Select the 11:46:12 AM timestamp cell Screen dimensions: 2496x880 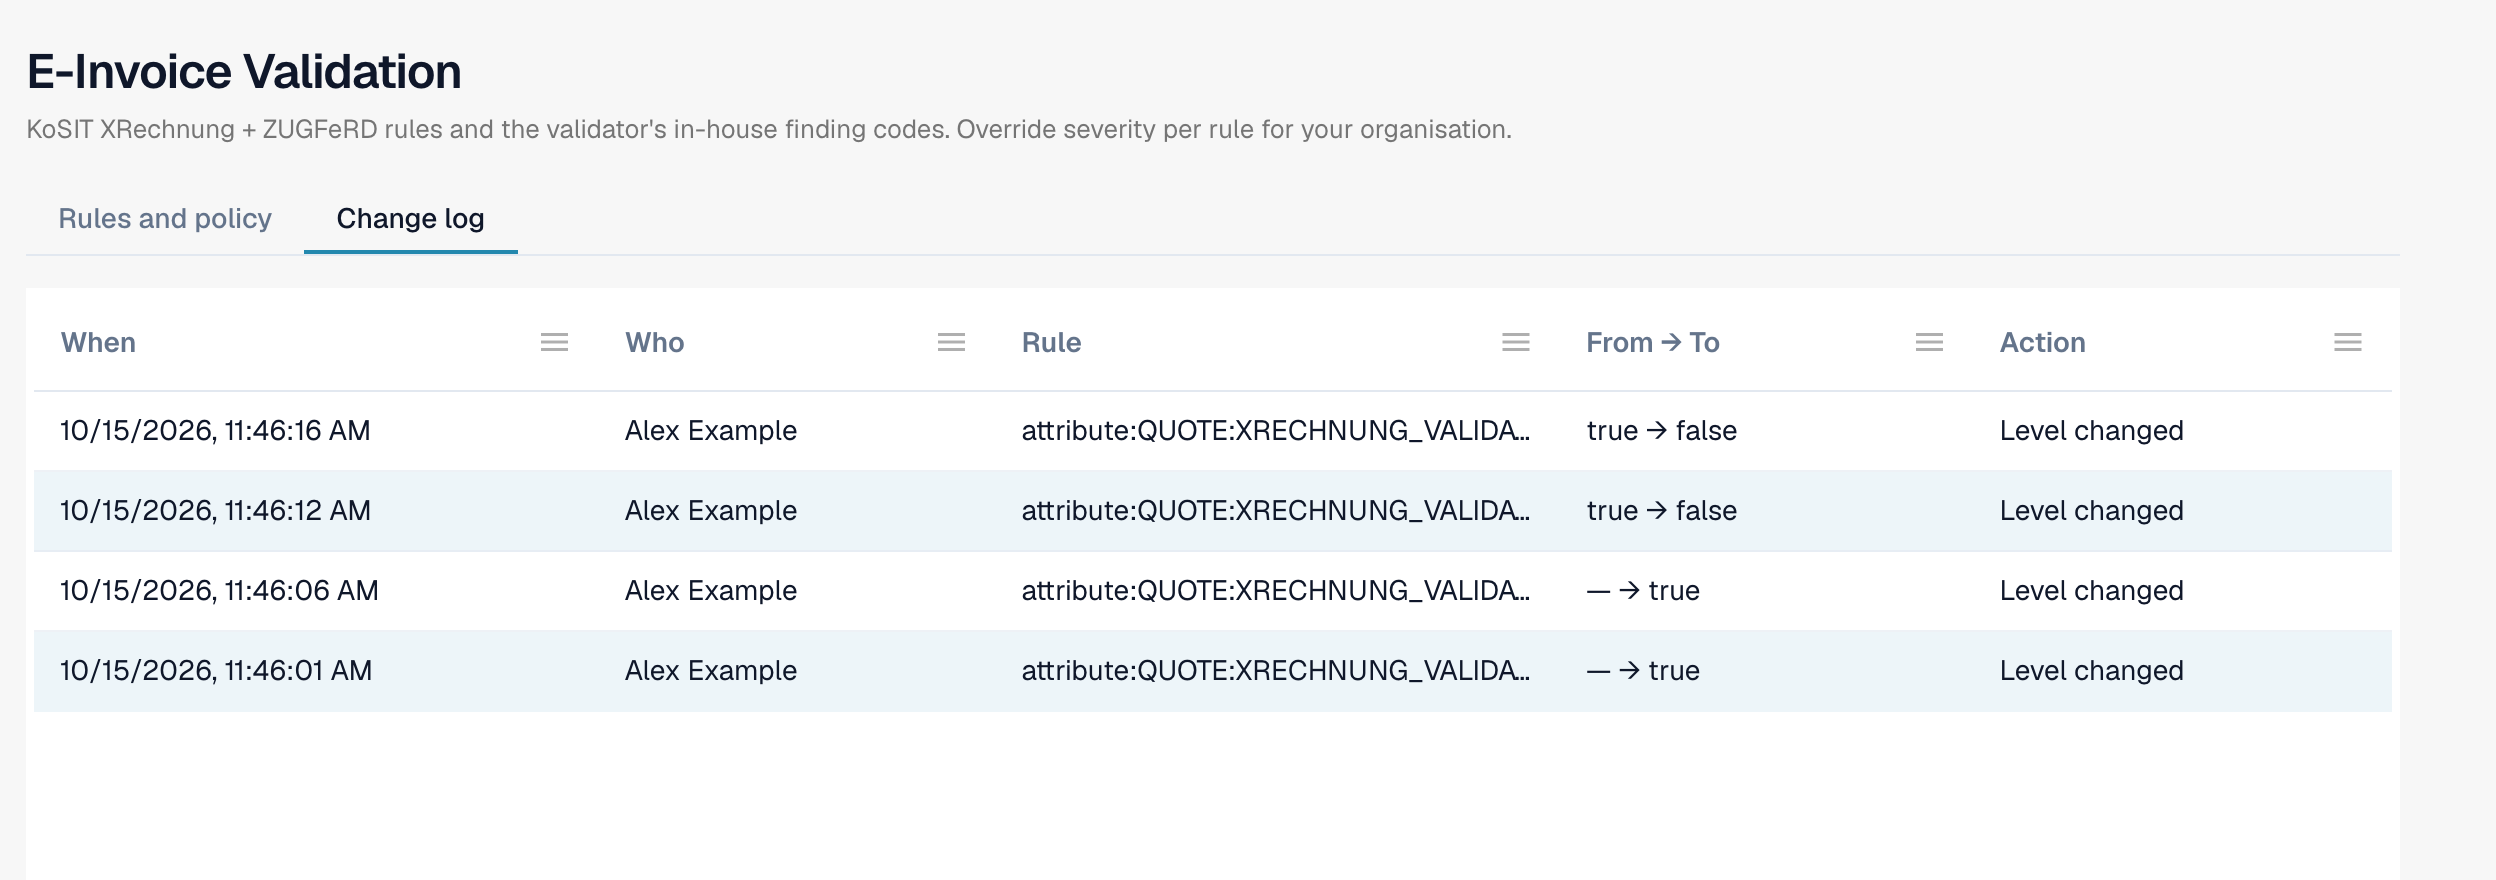tap(215, 511)
